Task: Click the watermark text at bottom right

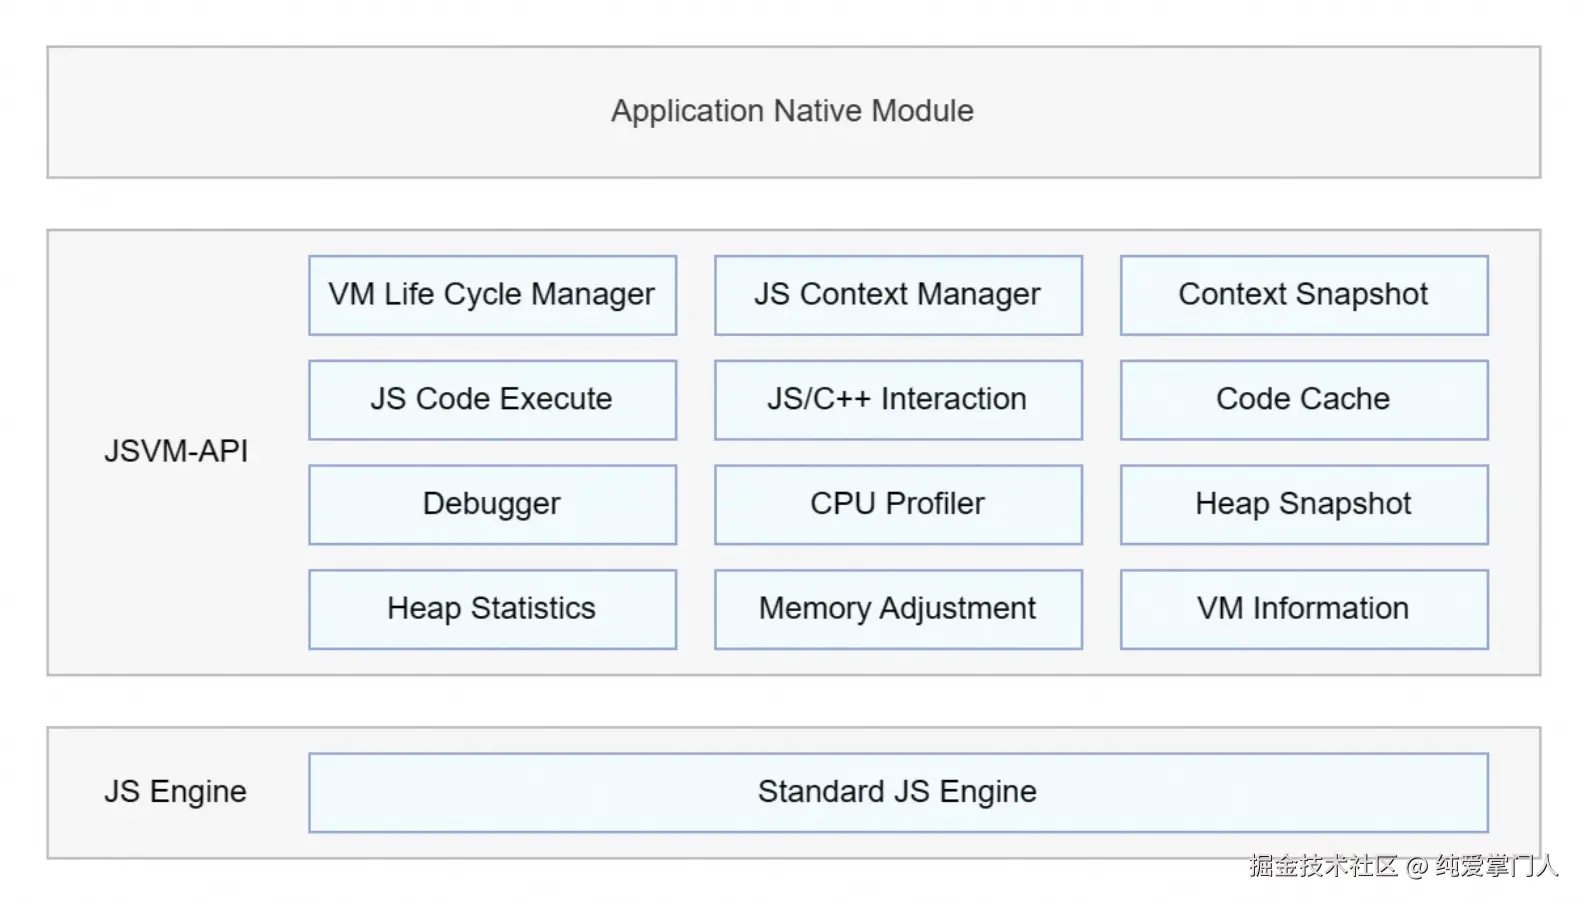Action: coord(1403,866)
